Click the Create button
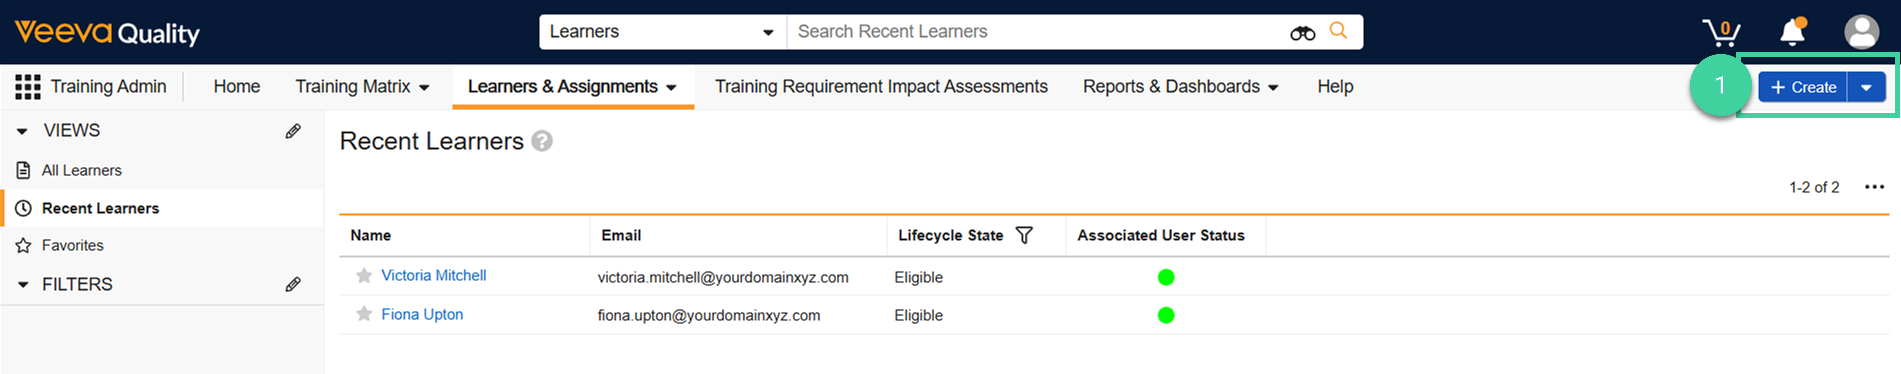Viewport: 1901px width, 374px height. click(1803, 88)
